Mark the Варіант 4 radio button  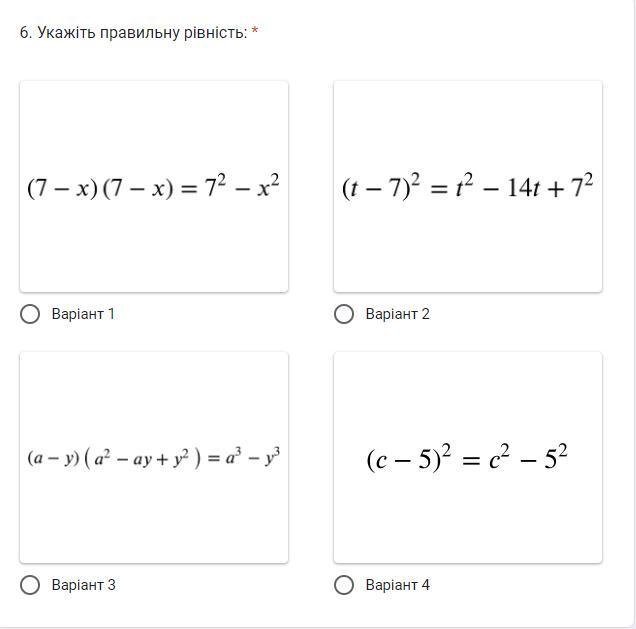pos(344,585)
